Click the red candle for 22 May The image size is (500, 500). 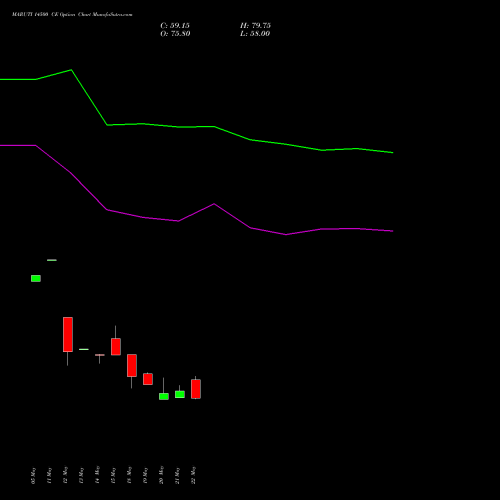[x=196, y=389]
